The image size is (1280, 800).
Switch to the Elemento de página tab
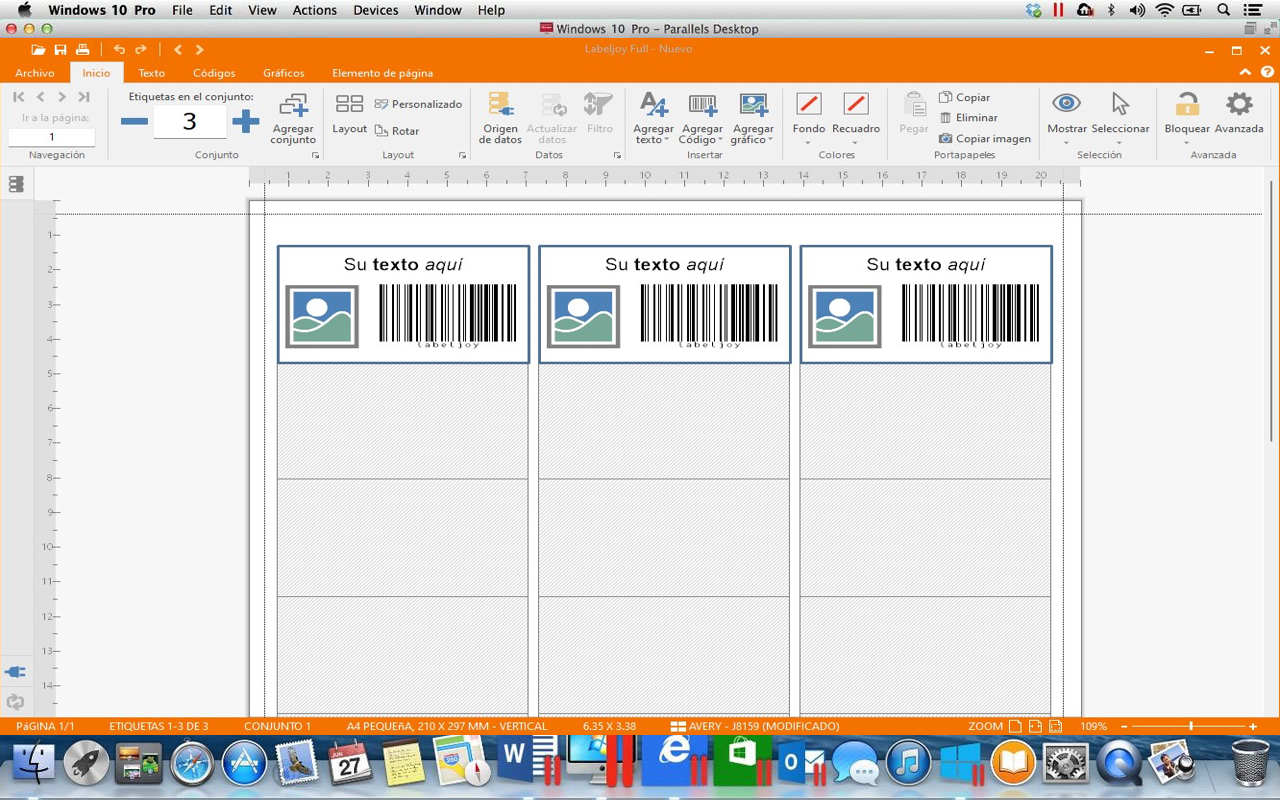point(383,73)
